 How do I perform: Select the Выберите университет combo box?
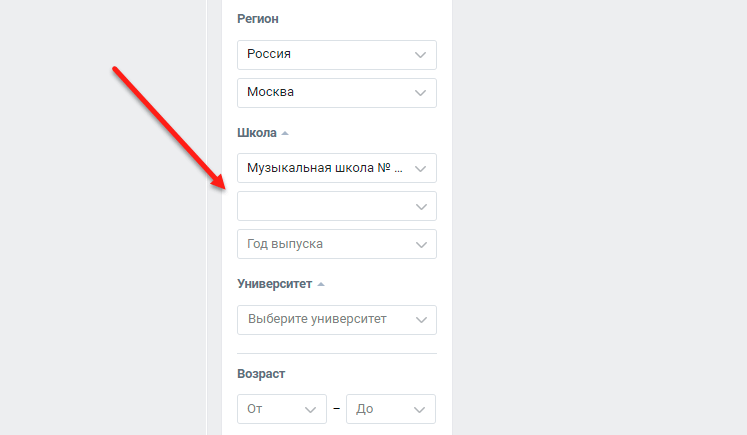[337, 320]
